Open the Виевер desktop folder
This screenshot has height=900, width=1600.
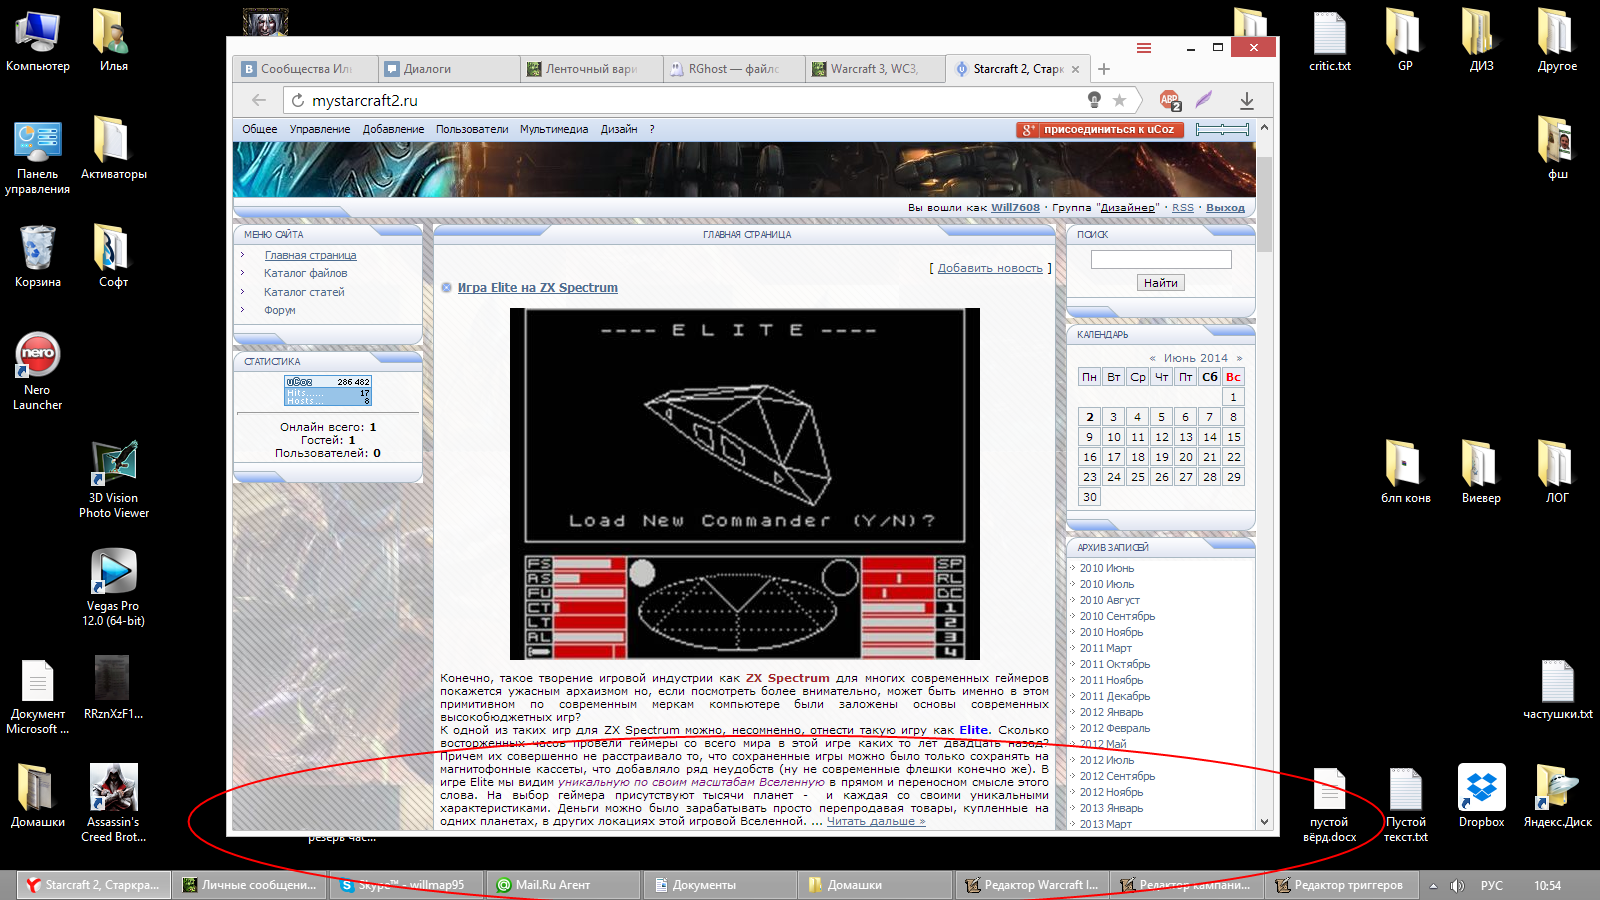pyautogui.click(x=1481, y=472)
